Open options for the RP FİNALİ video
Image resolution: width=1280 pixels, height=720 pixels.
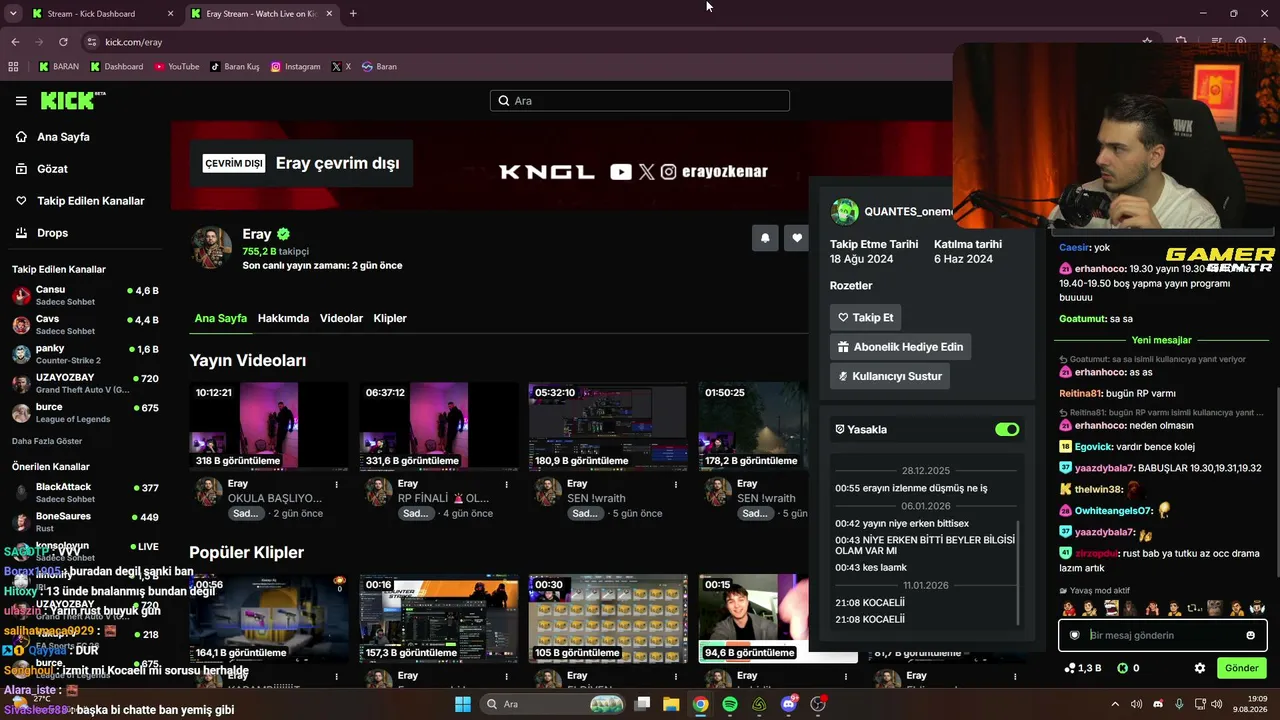click(506, 485)
